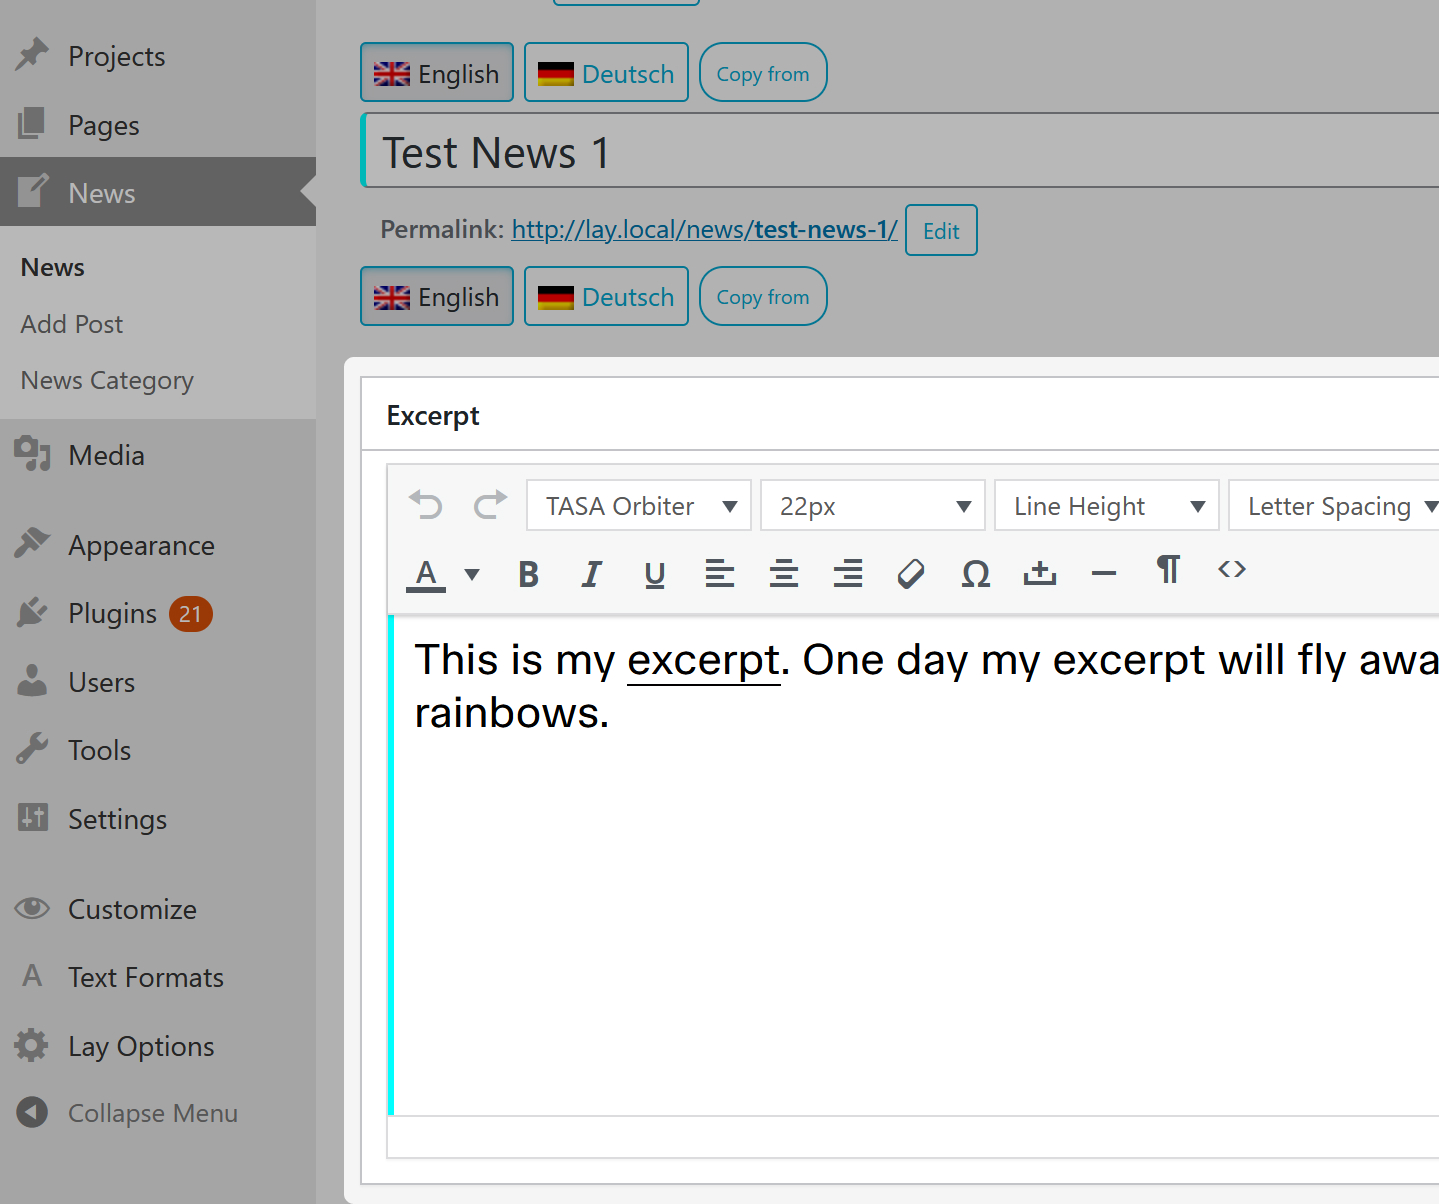Click the Undo arrow in excerpt editor
The height and width of the screenshot is (1204, 1439).
[x=426, y=506]
